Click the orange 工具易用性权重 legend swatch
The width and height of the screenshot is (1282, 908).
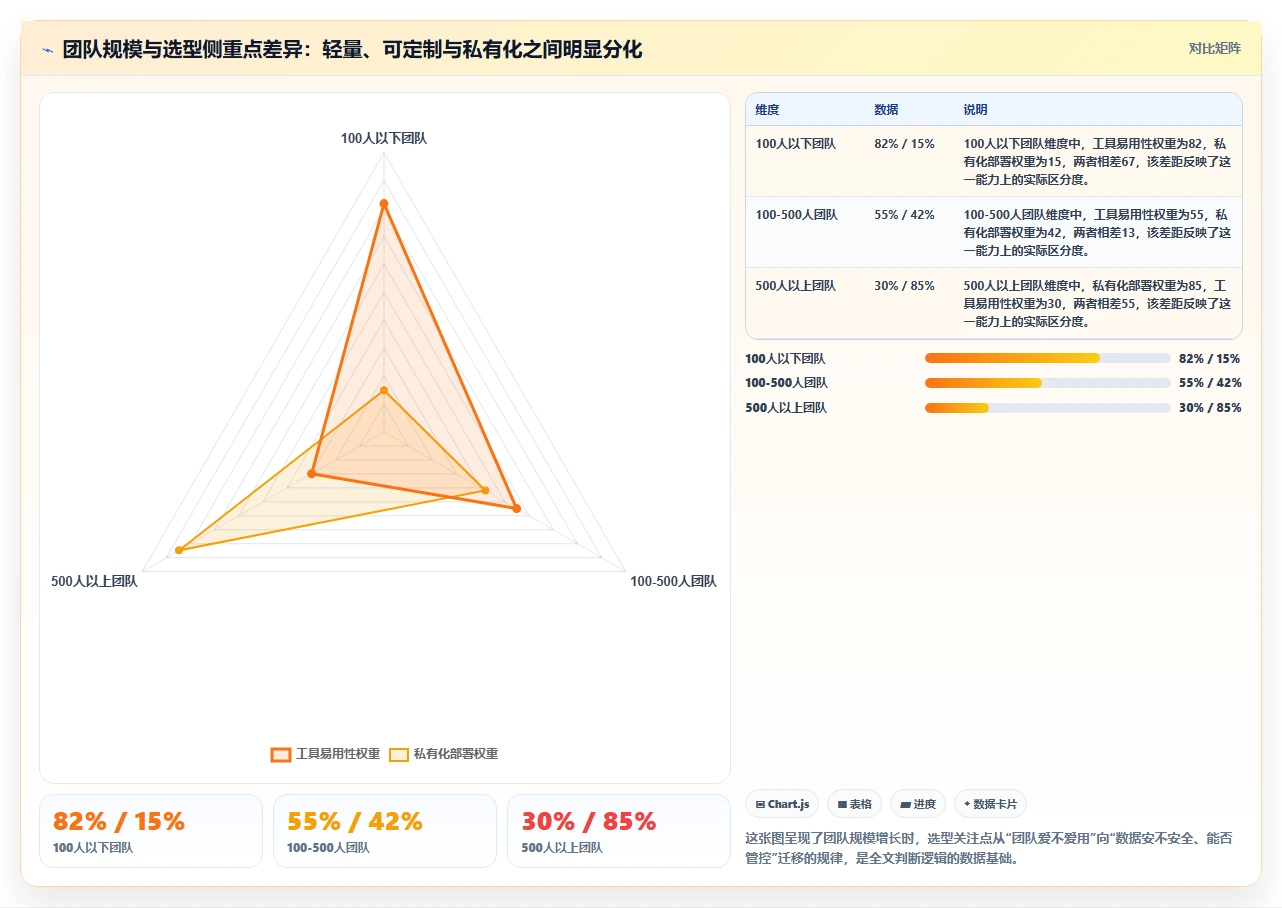281,754
